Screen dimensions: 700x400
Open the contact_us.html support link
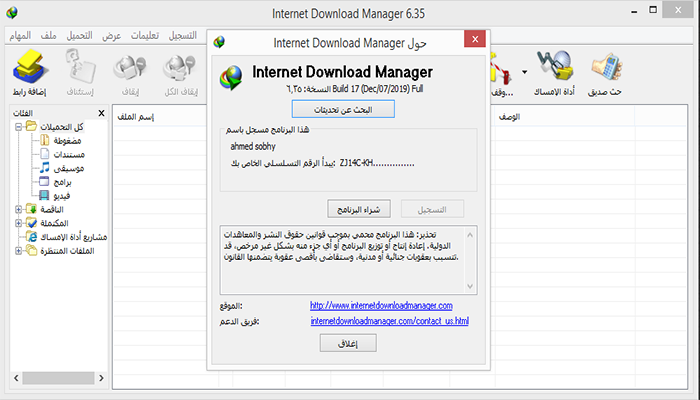(390, 321)
